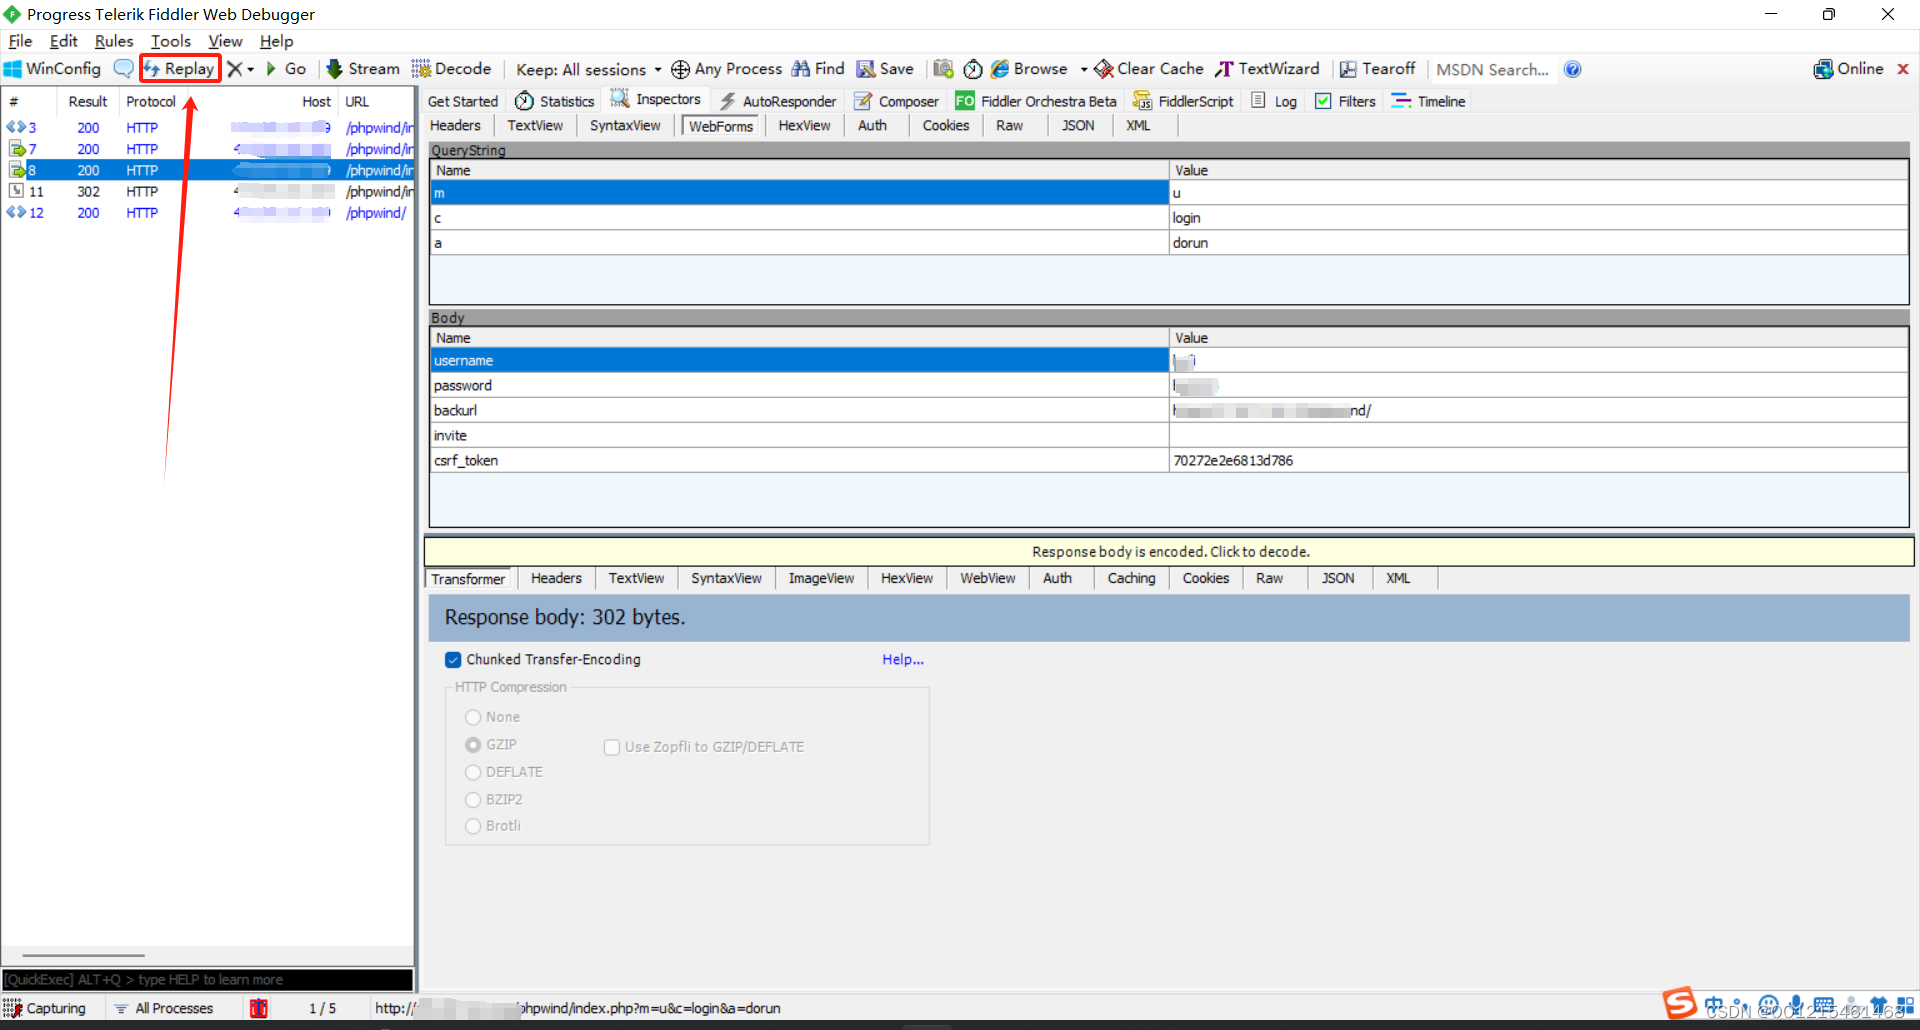This screenshot has height=1030, width=1920.
Task: Click the Go resume button
Action: (x=286, y=69)
